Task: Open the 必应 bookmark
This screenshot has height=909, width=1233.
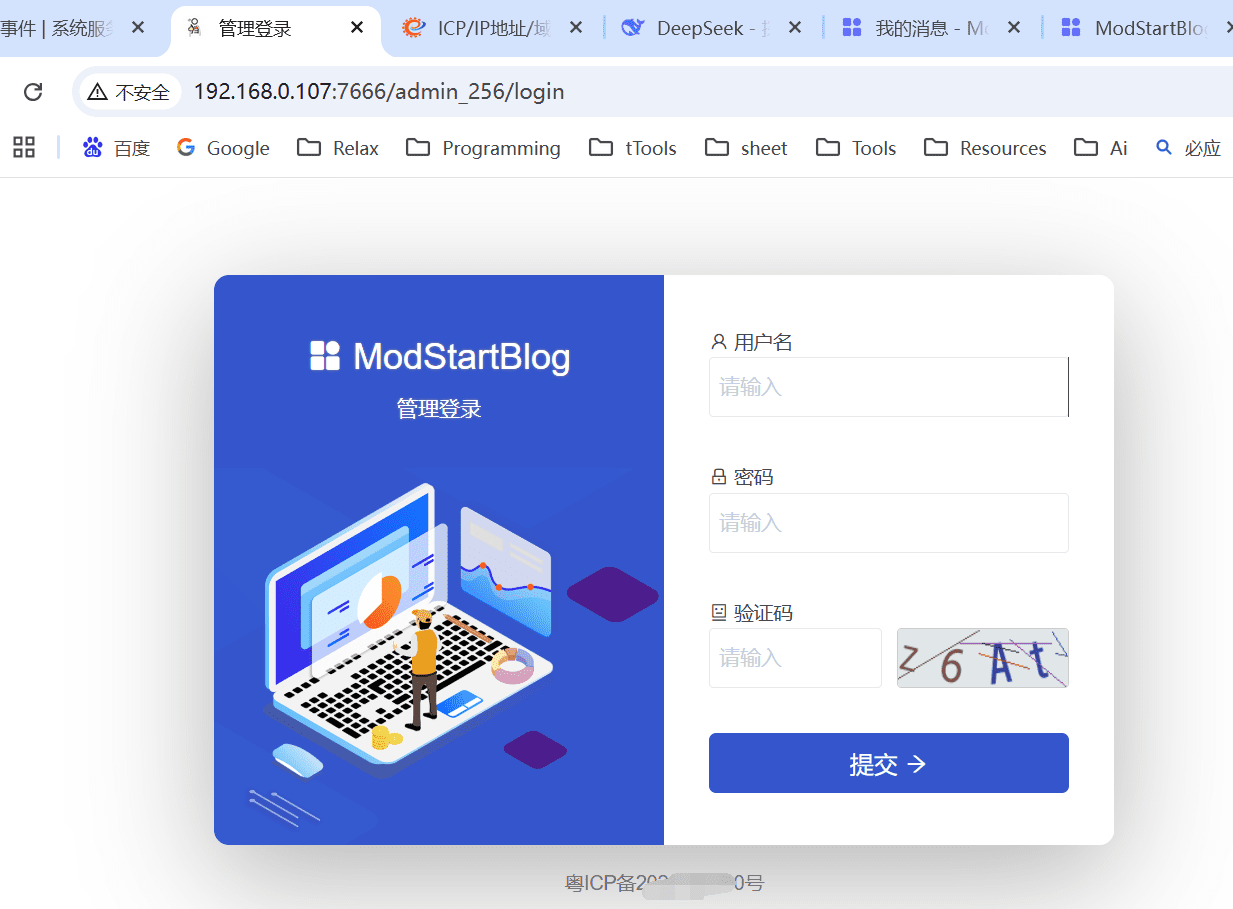Action: [1189, 148]
